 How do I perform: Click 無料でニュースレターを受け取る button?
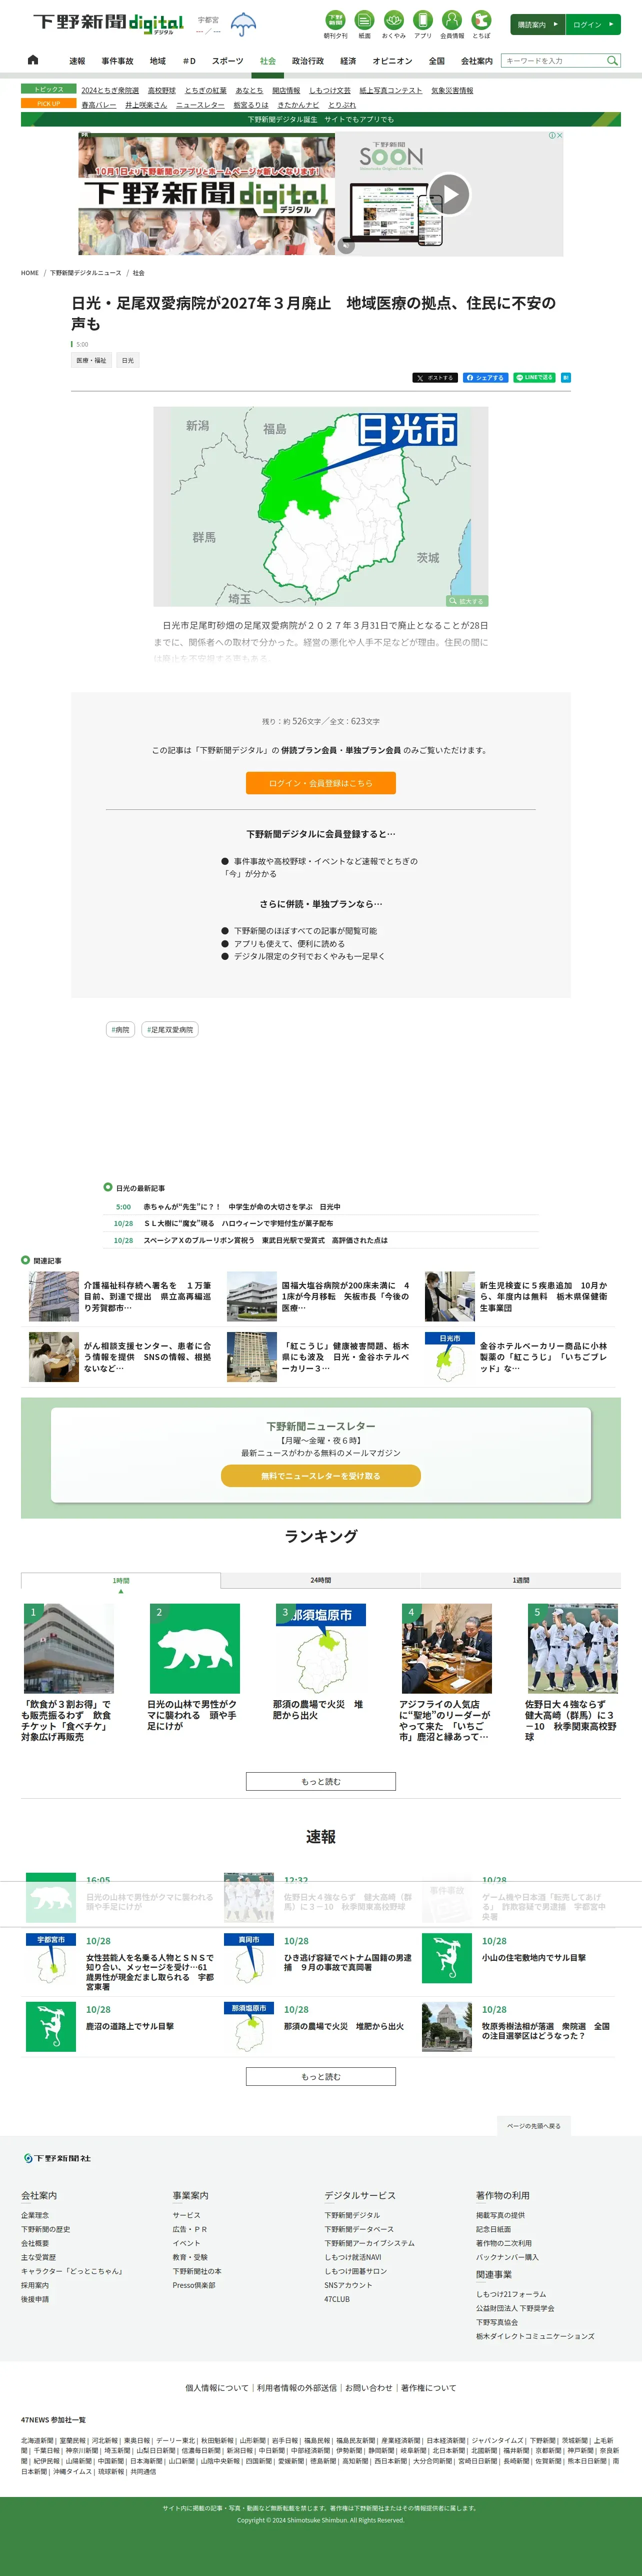(x=321, y=1476)
